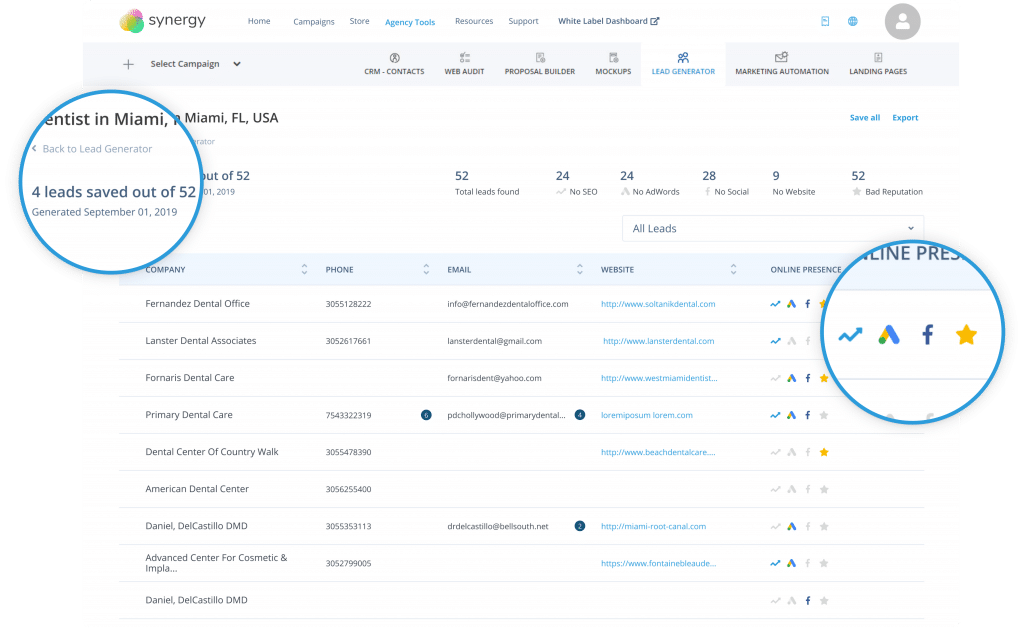The image size is (1024, 628).
Task: Launch the Proposal Builder tool
Action: point(539,64)
